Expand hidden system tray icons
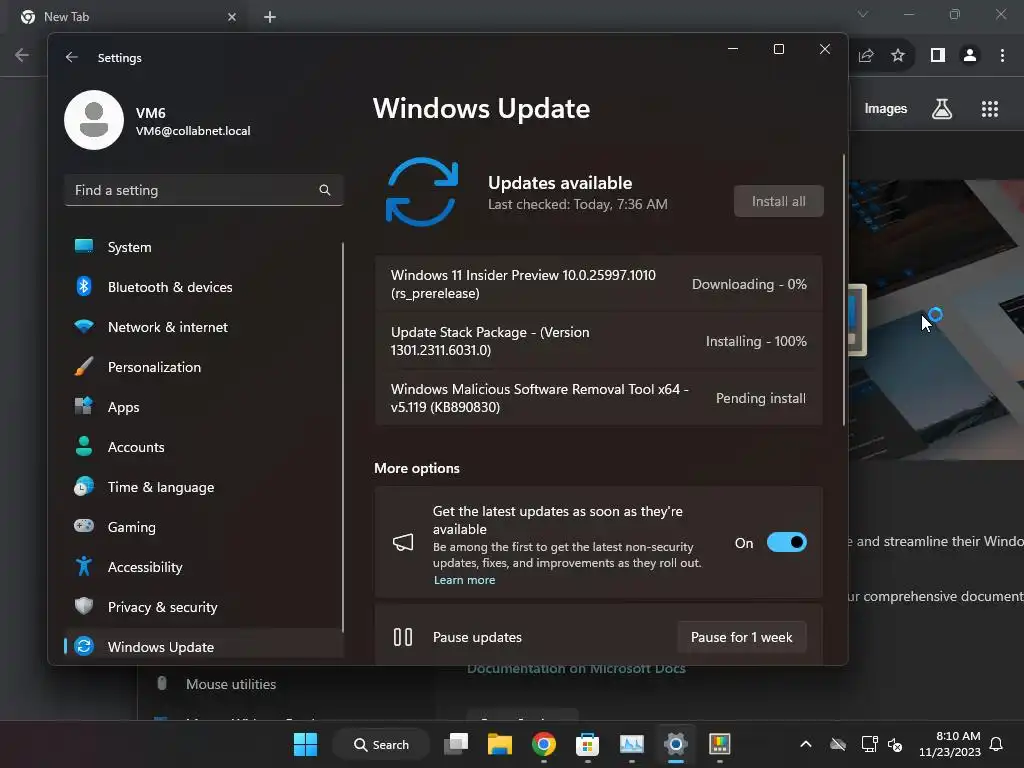Viewport: 1024px width, 768px height. (x=806, y=744)
